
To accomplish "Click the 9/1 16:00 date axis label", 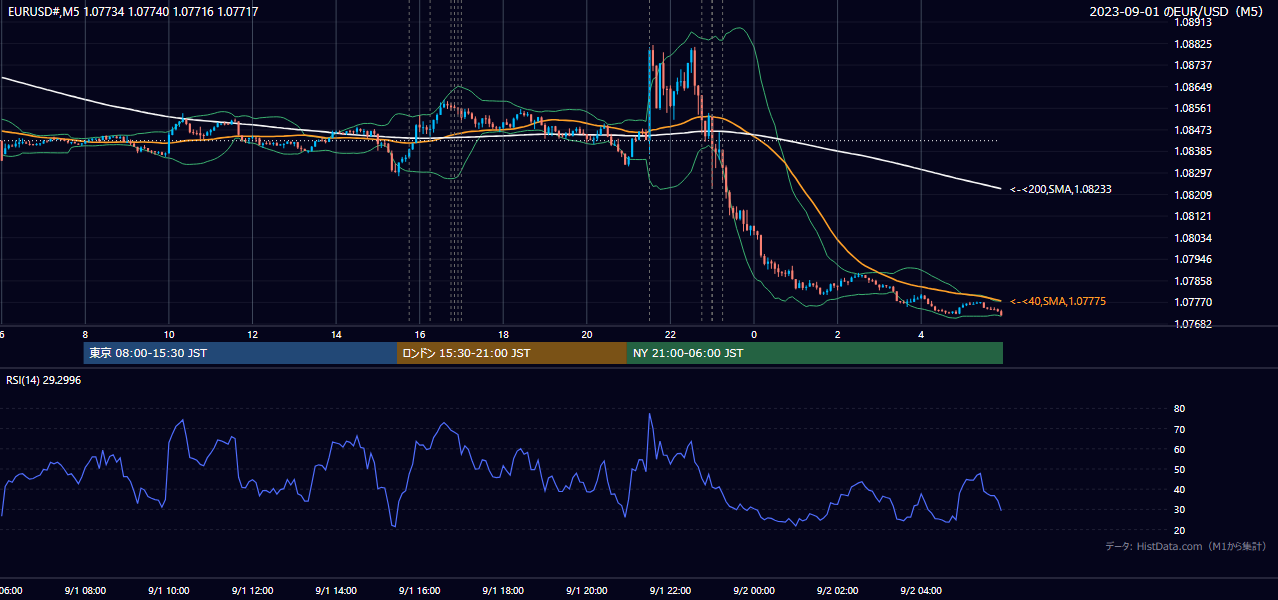I will click(420, 591).
